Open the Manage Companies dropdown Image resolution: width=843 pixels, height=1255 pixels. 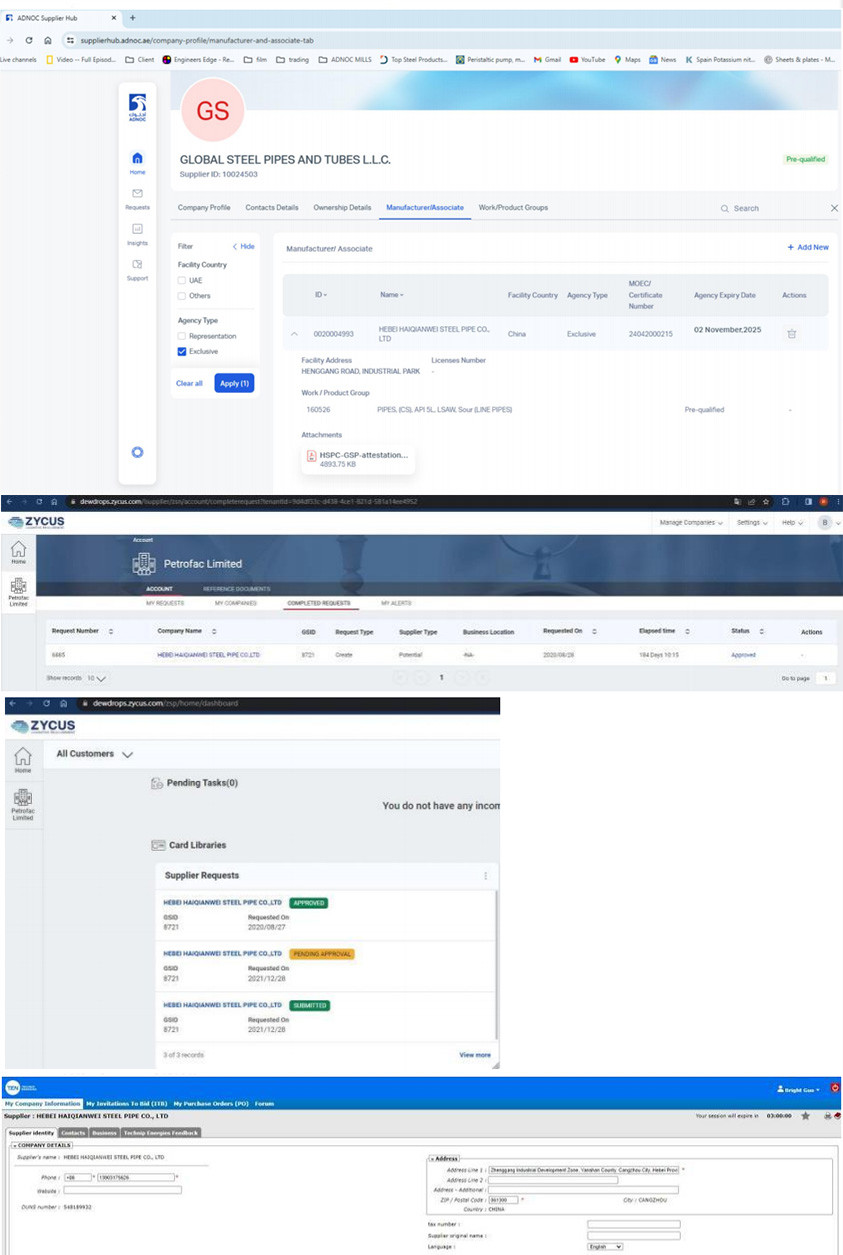click(690, 522)
